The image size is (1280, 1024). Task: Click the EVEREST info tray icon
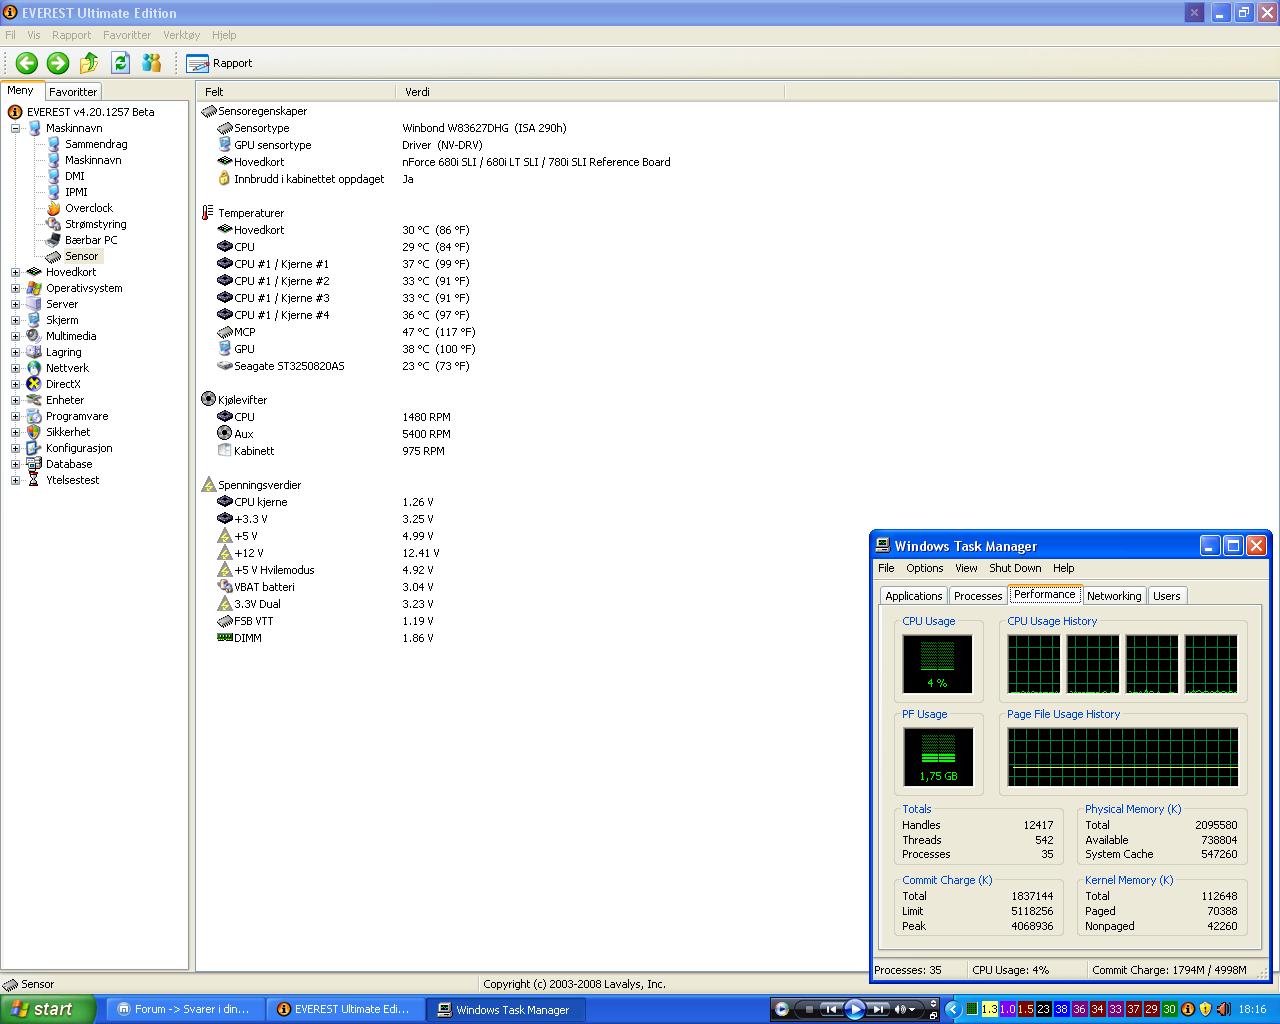coord(1188,1009)
